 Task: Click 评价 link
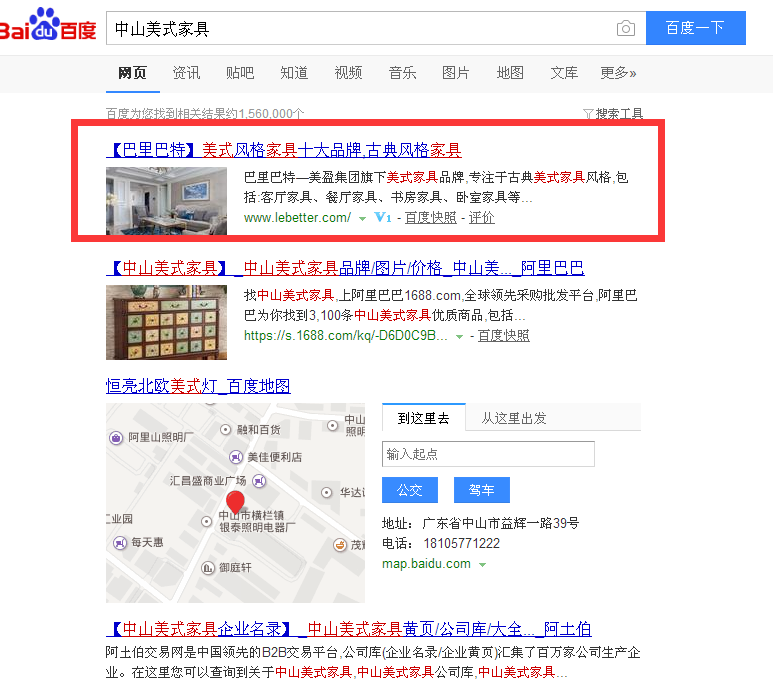(482, 217)
